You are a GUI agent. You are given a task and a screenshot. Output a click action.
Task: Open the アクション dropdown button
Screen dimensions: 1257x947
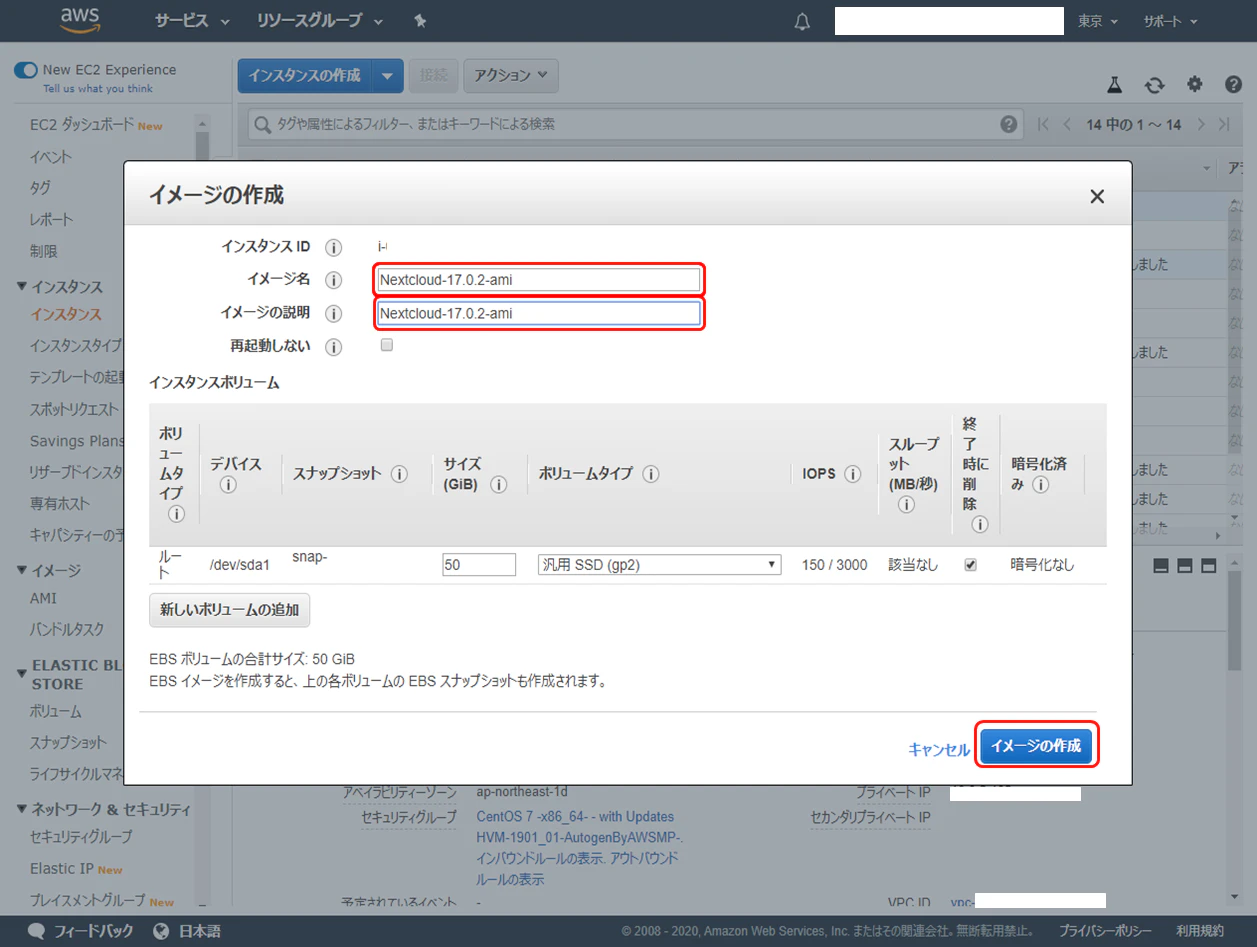click(511, 75)
